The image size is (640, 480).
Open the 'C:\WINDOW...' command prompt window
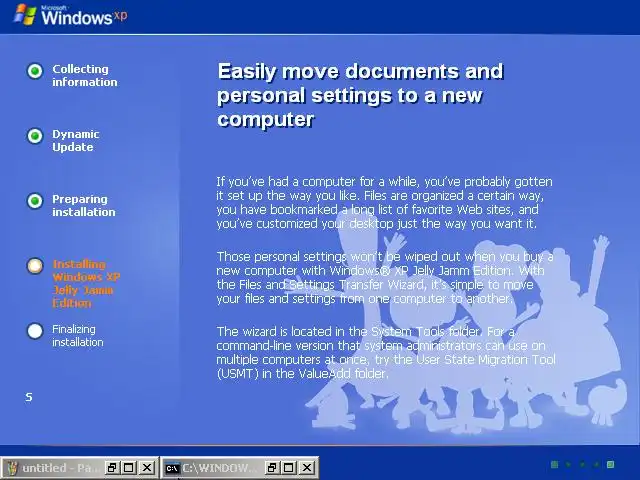coord(240,468)
